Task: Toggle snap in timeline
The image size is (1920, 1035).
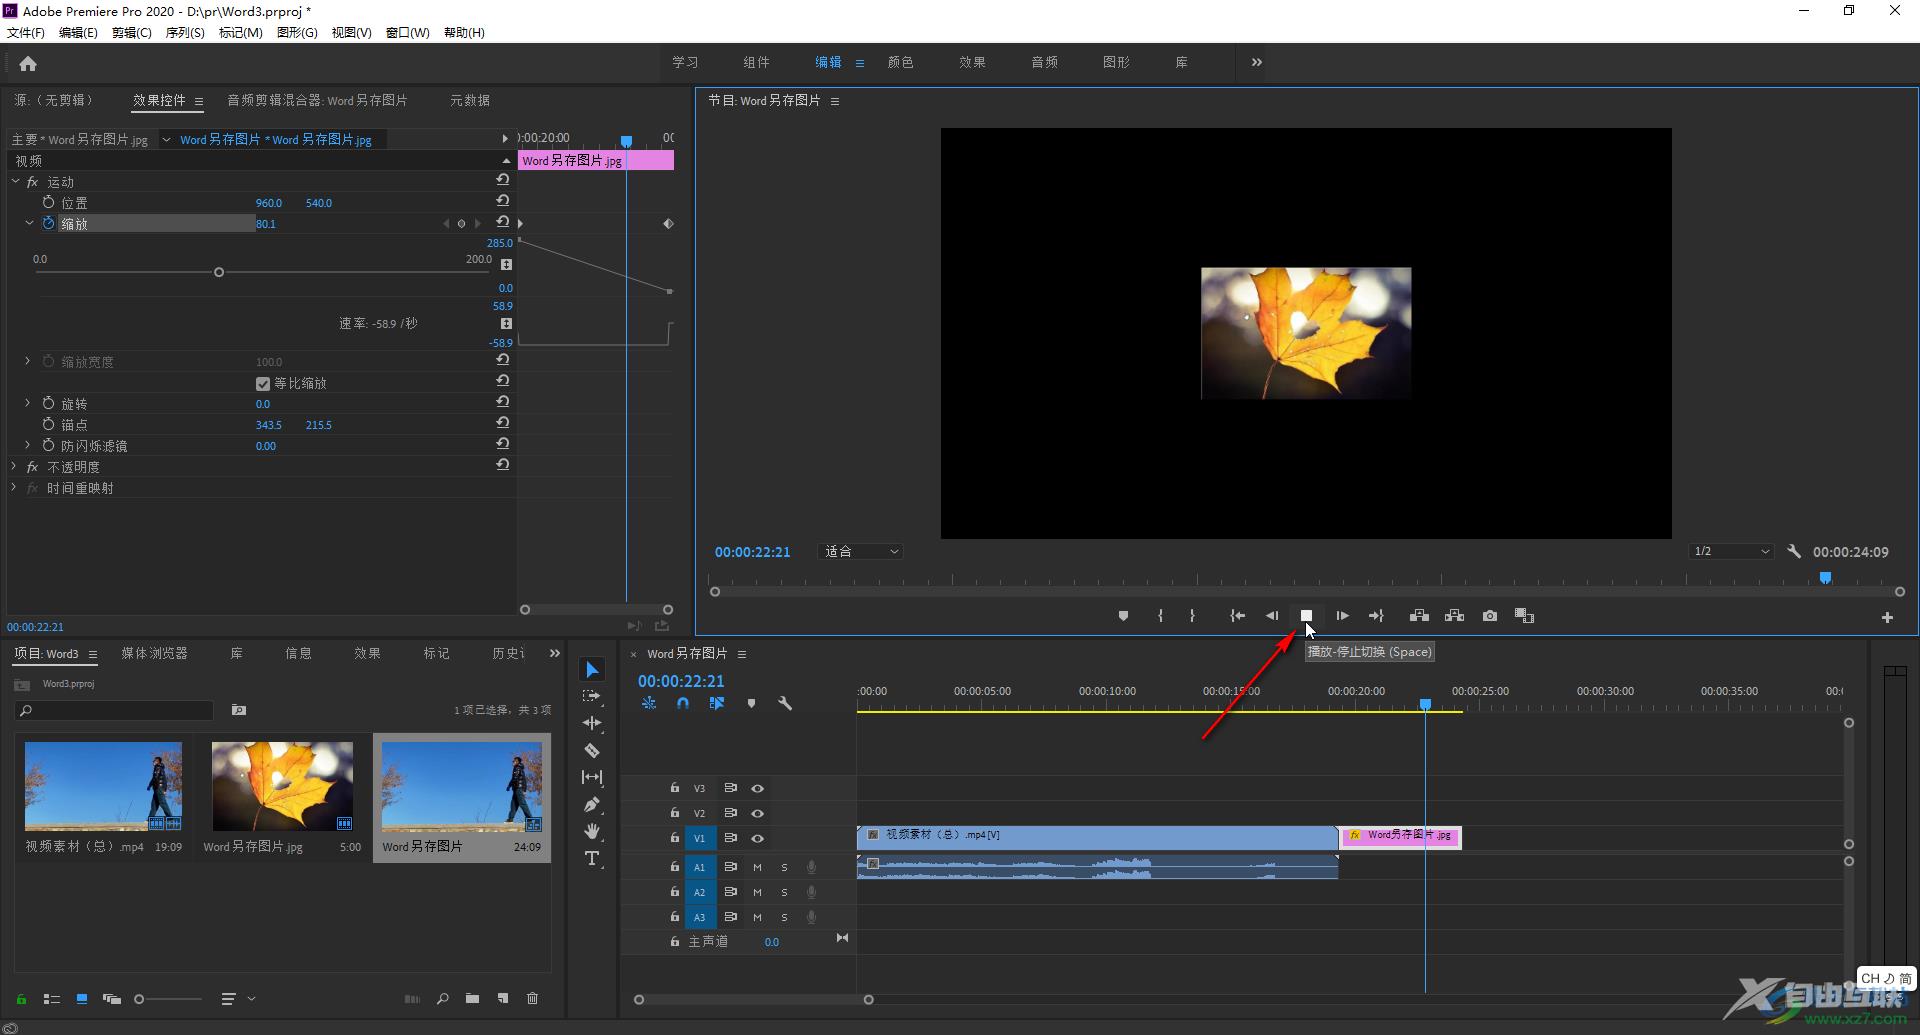Action: coord(683,703)
